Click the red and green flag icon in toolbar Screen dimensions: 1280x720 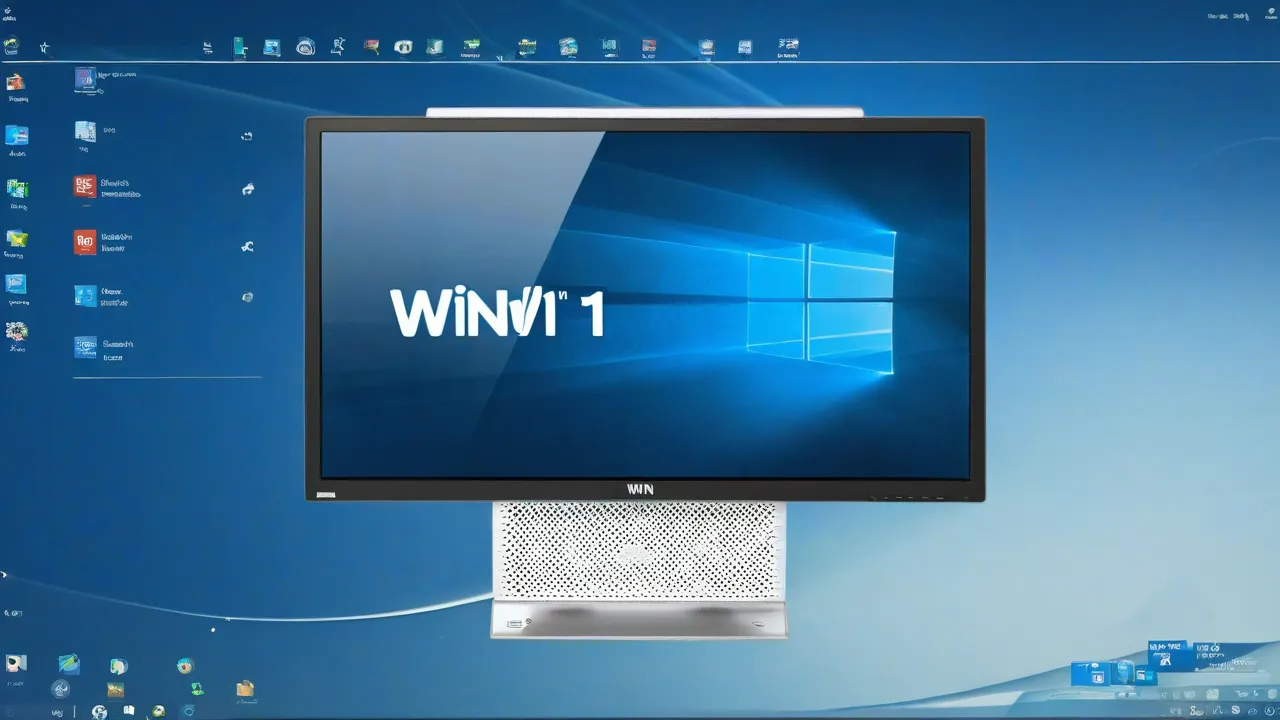[371, 46]
